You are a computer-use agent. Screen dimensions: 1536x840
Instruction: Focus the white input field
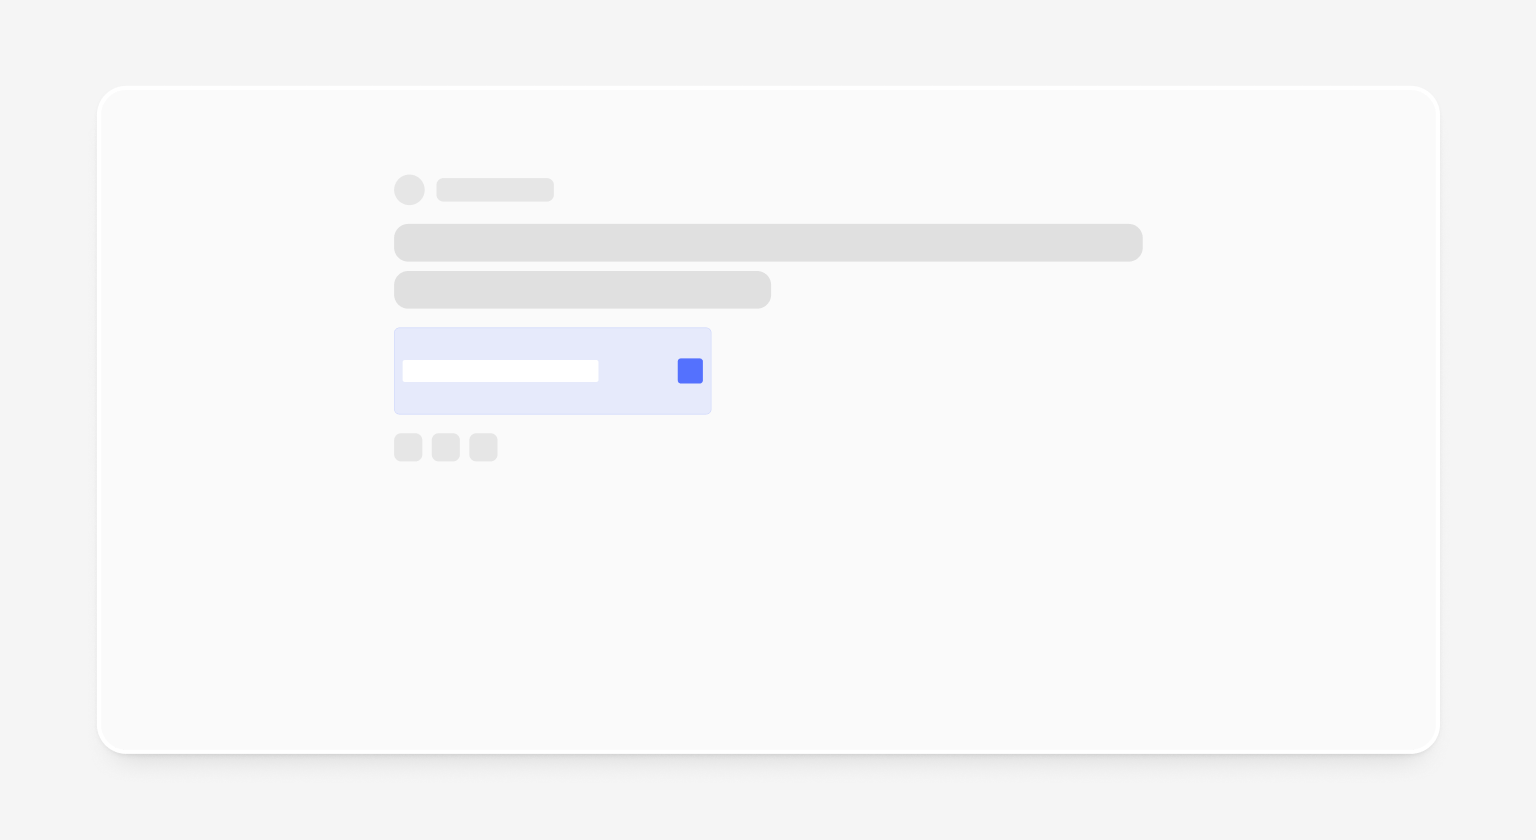click(x=500, y=371)
